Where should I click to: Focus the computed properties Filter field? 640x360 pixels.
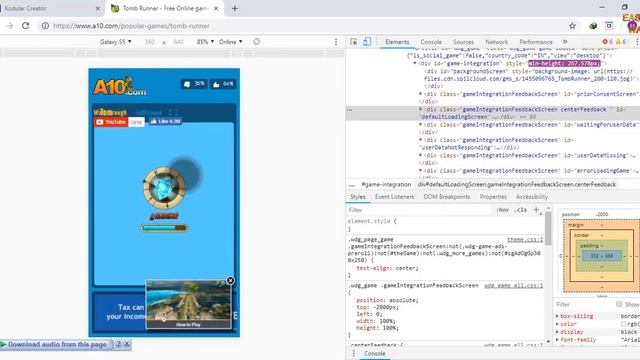point(584,304)
